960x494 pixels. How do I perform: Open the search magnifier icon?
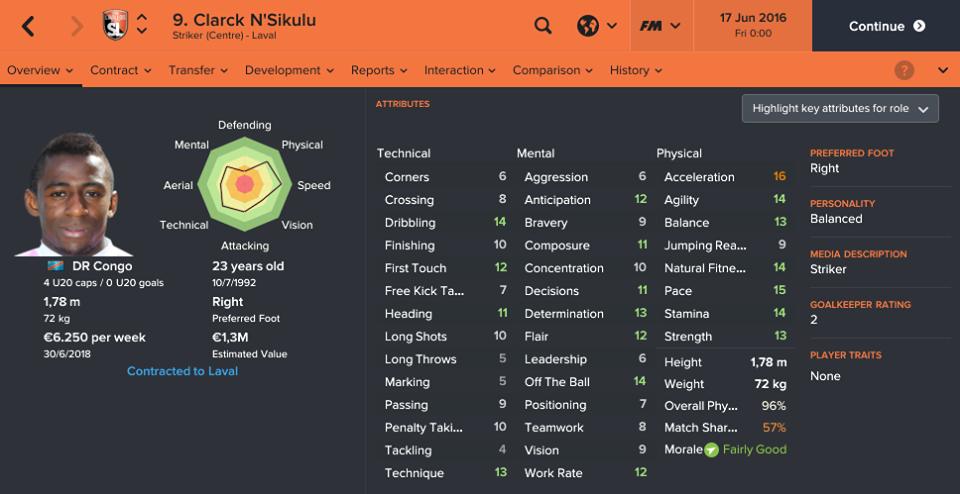tap(543, 26)
